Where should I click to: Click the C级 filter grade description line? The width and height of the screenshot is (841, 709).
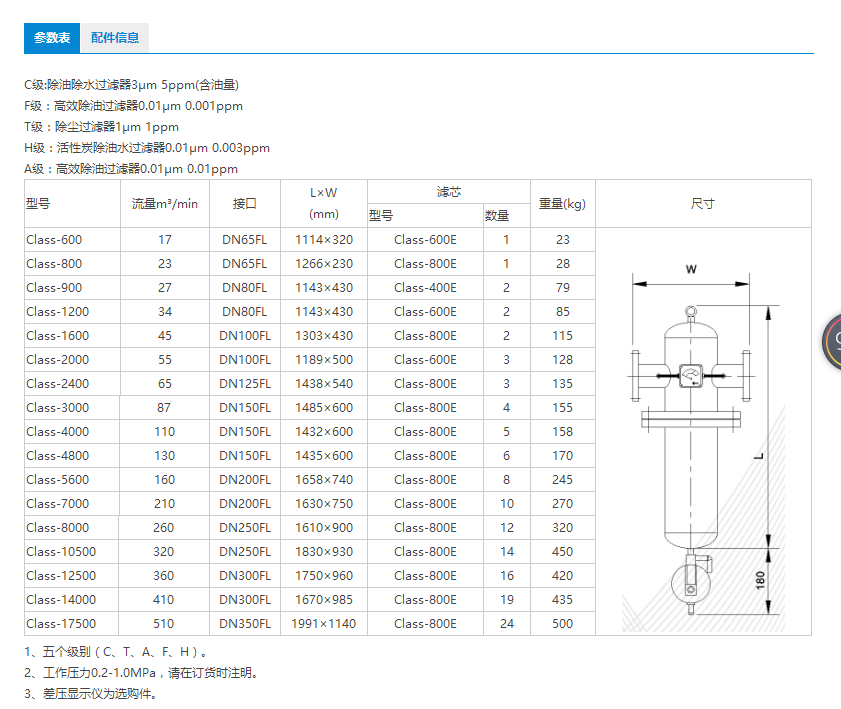pyautogui.click(x=131, y=85)
